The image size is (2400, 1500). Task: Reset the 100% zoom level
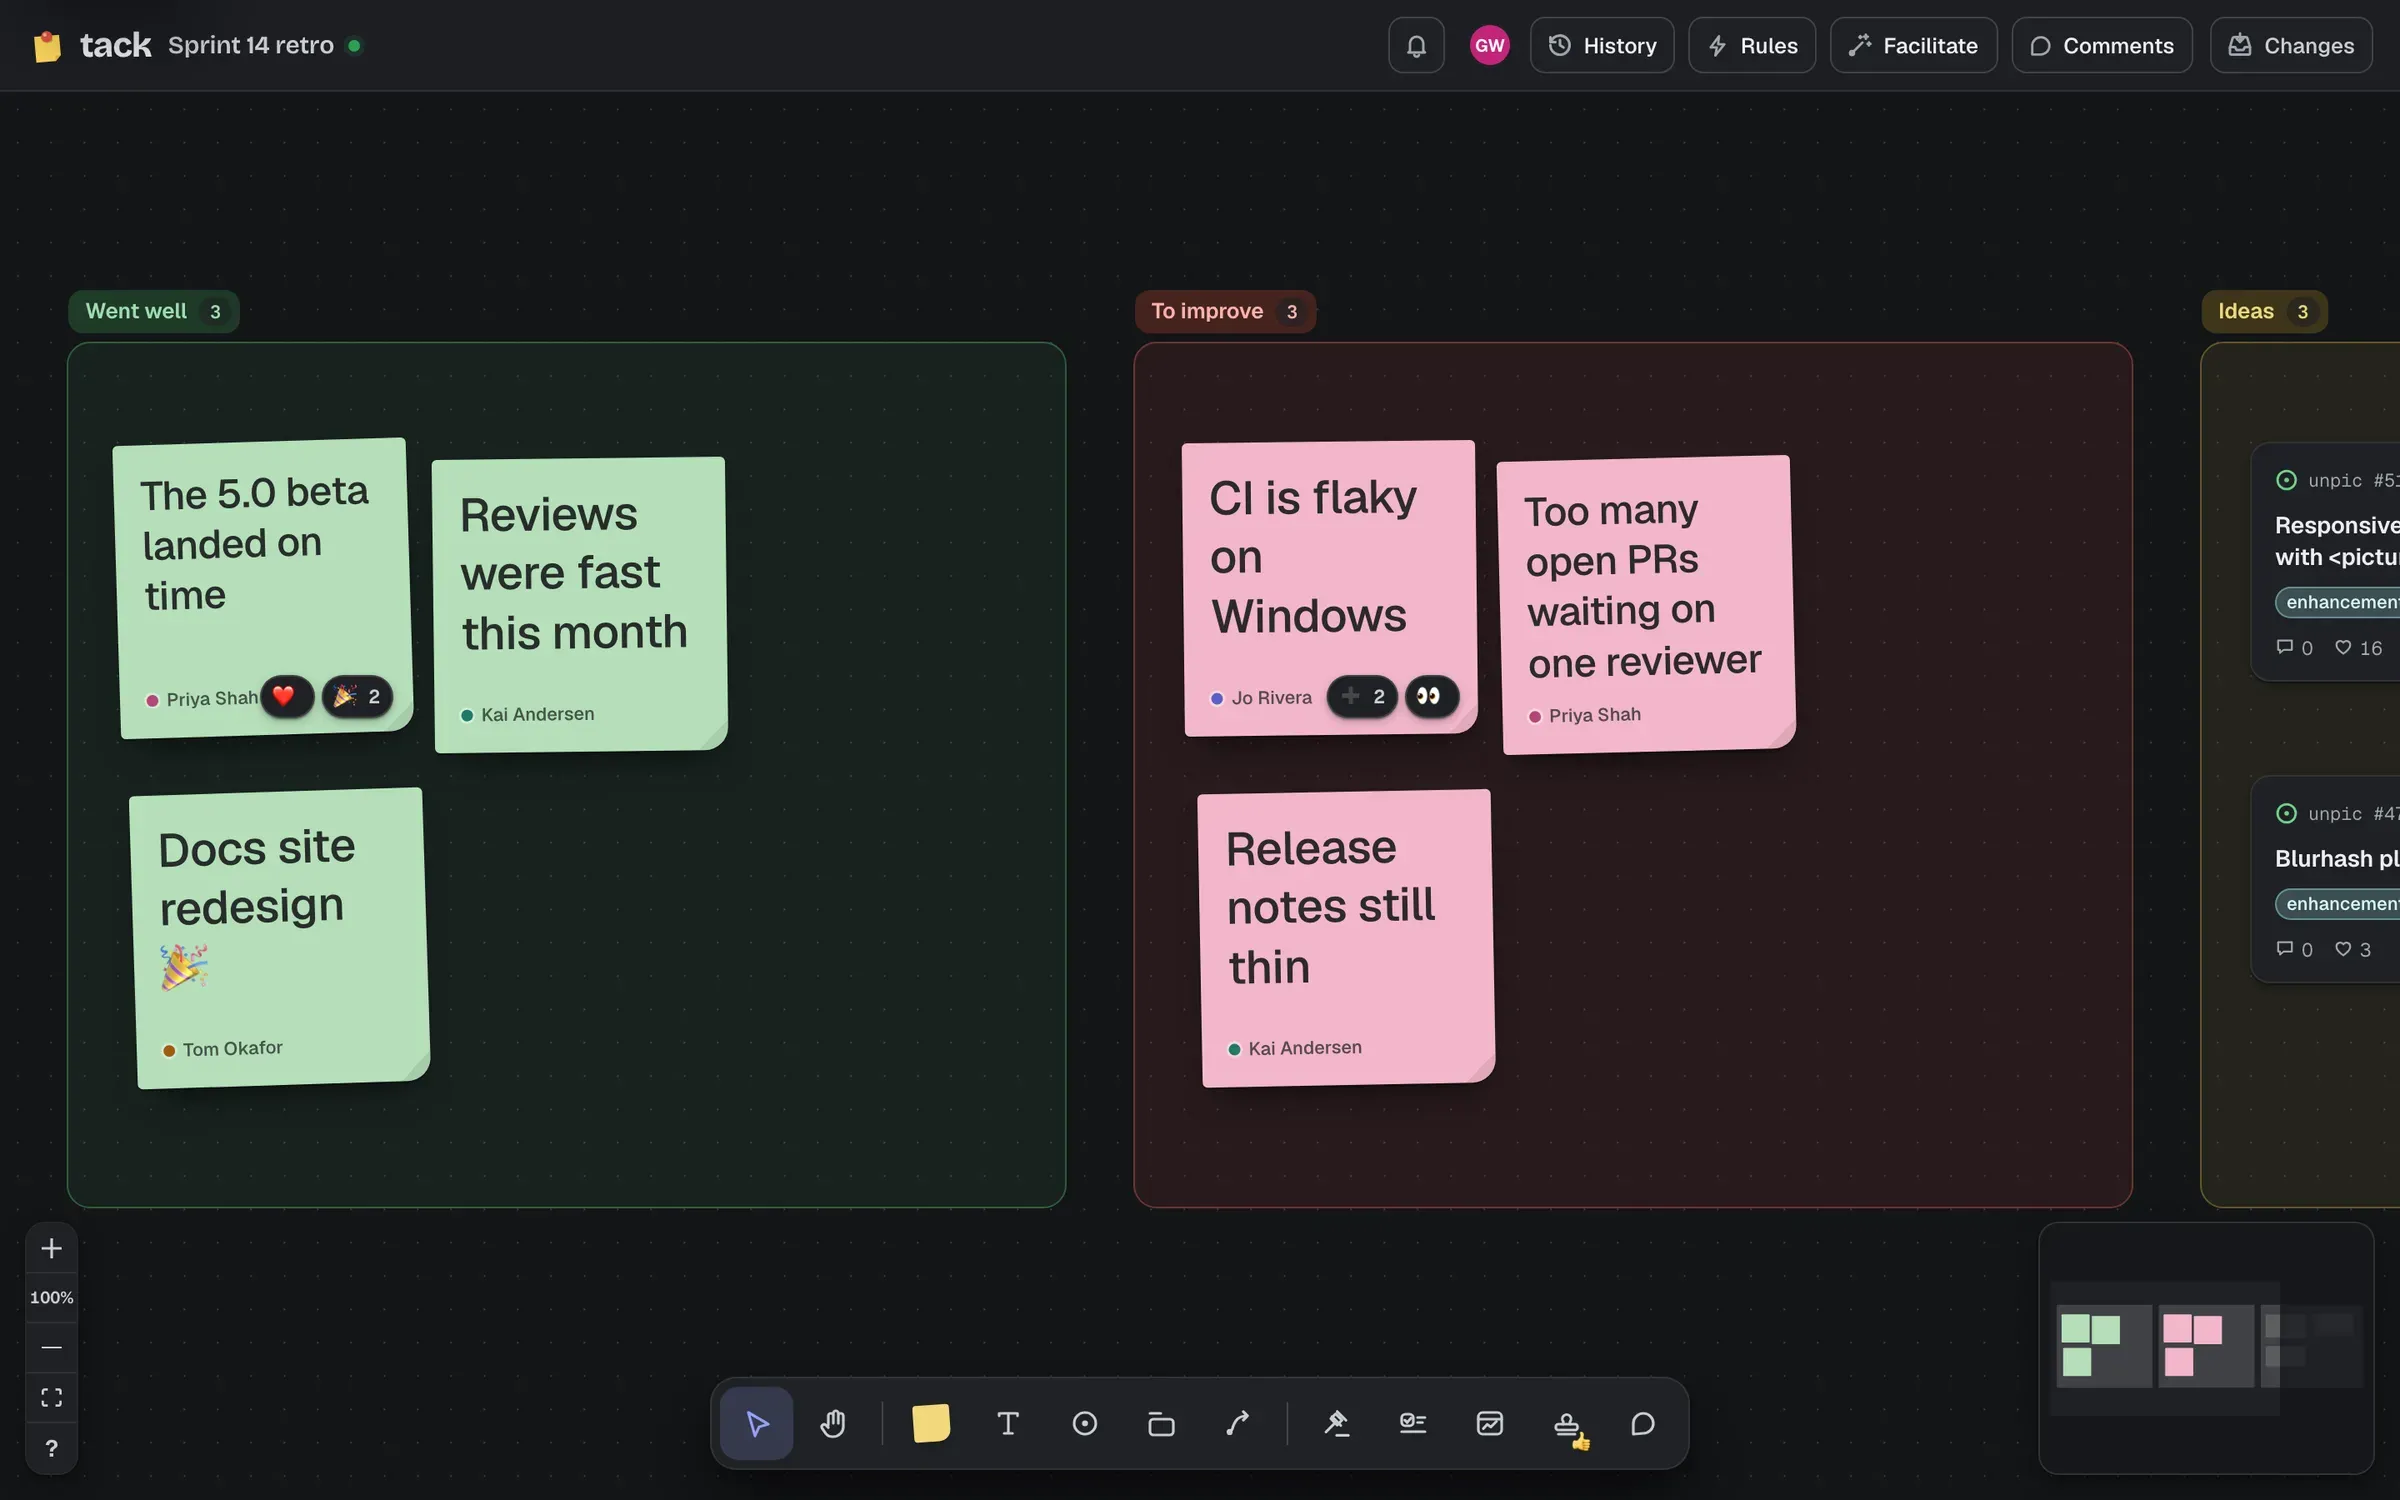point(51,1297)
